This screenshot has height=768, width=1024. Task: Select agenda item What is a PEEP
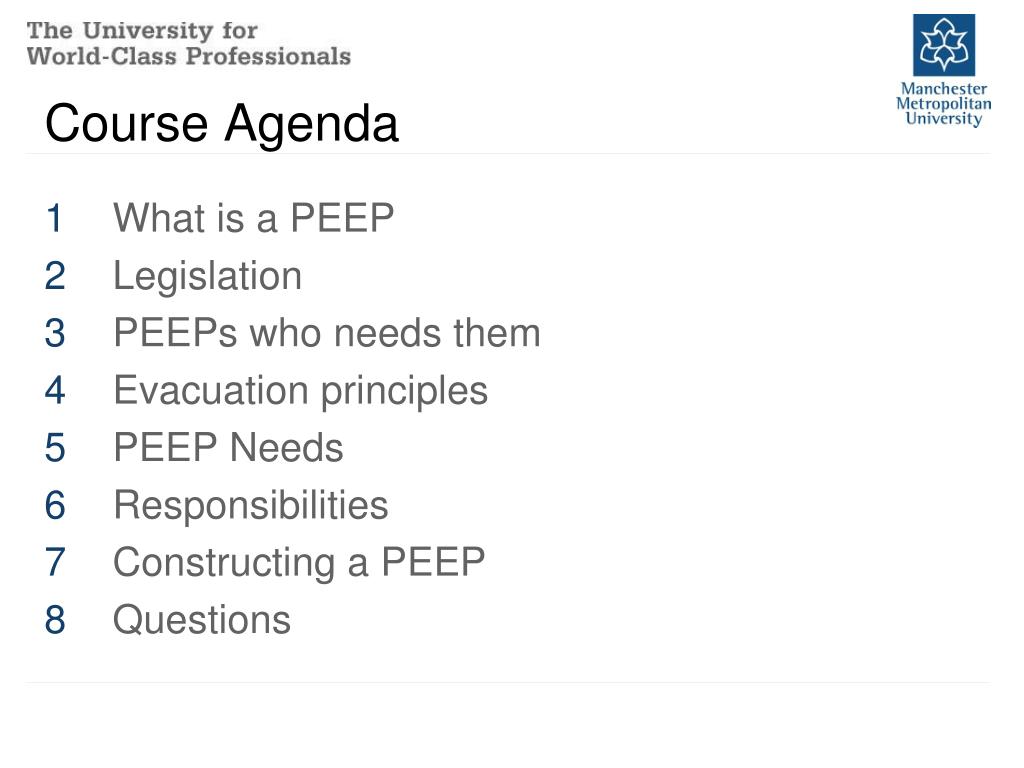point(253,218)
